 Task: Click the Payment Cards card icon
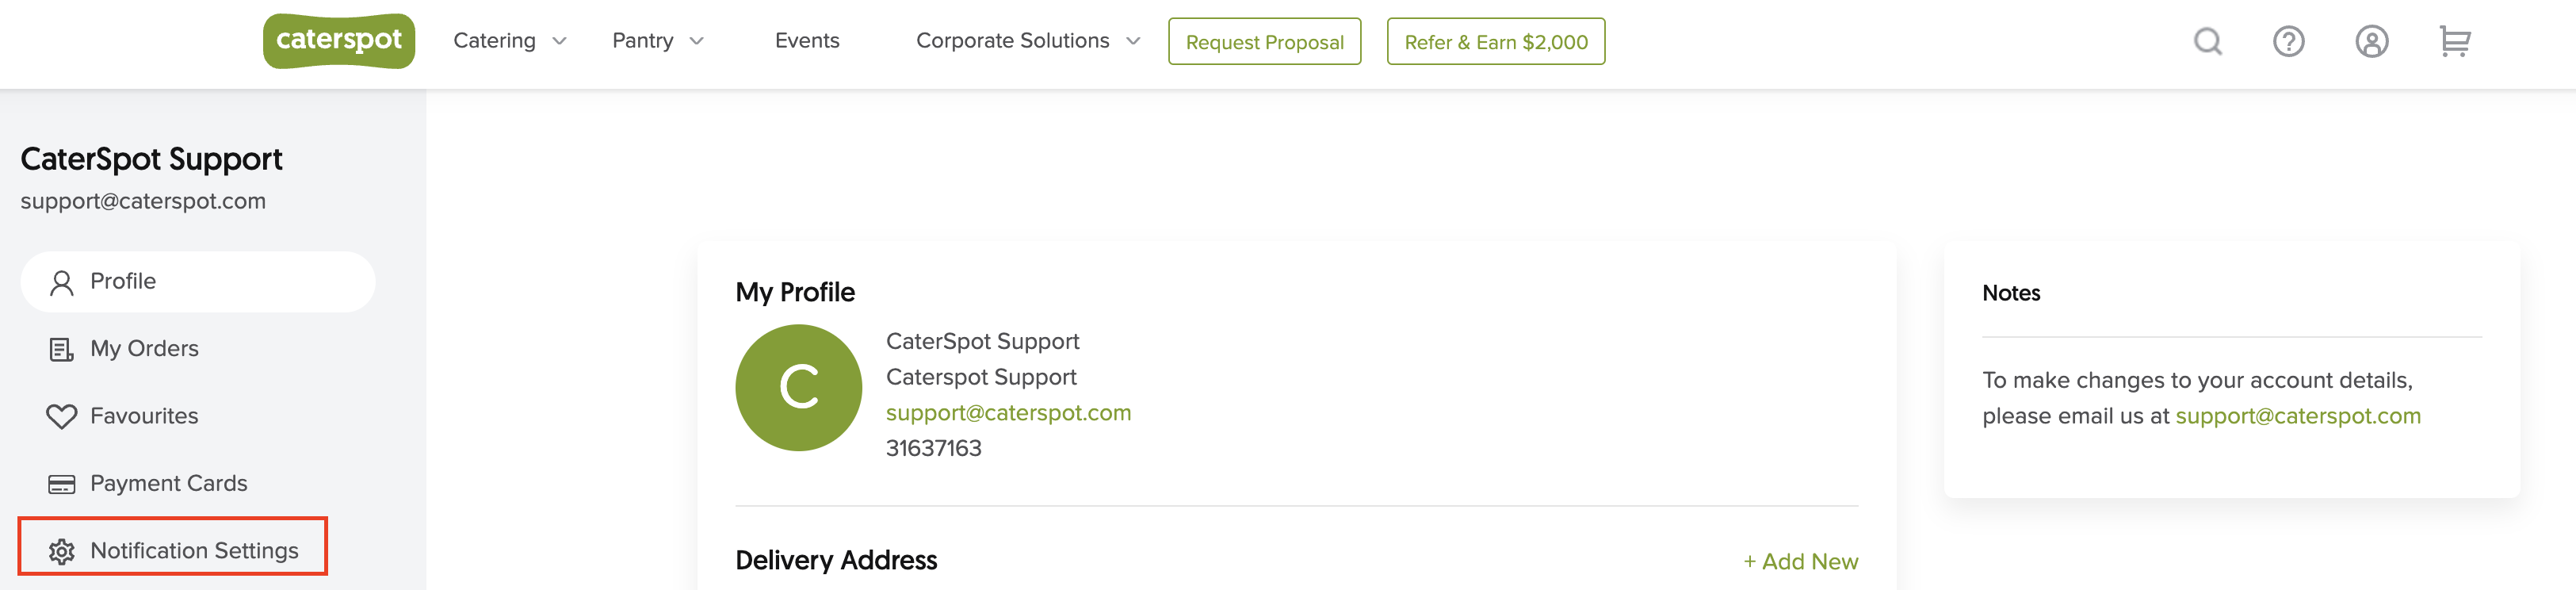pyautogui.click(x=62, y=484)
